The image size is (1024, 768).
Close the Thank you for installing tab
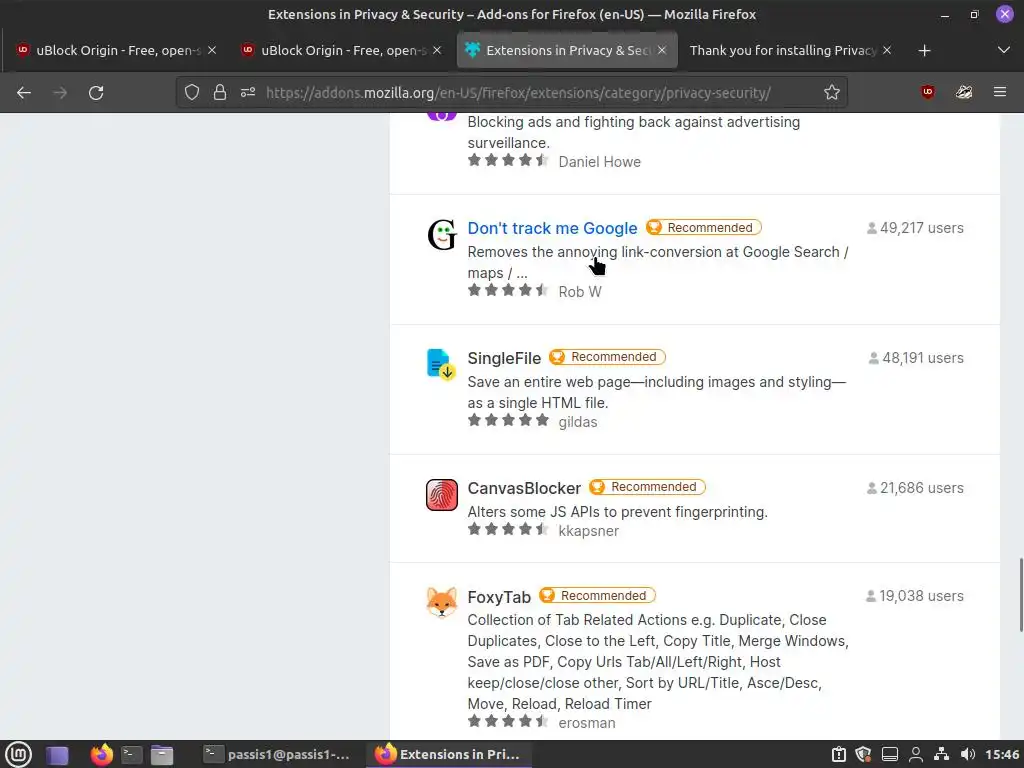click(887, 50)
